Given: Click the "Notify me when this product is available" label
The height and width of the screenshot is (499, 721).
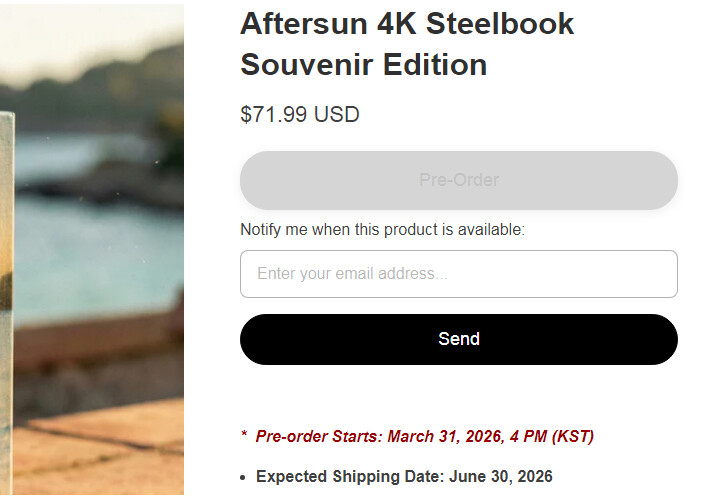Looking at the screenshot, I should pyautogui.click(x=382, y=230).
